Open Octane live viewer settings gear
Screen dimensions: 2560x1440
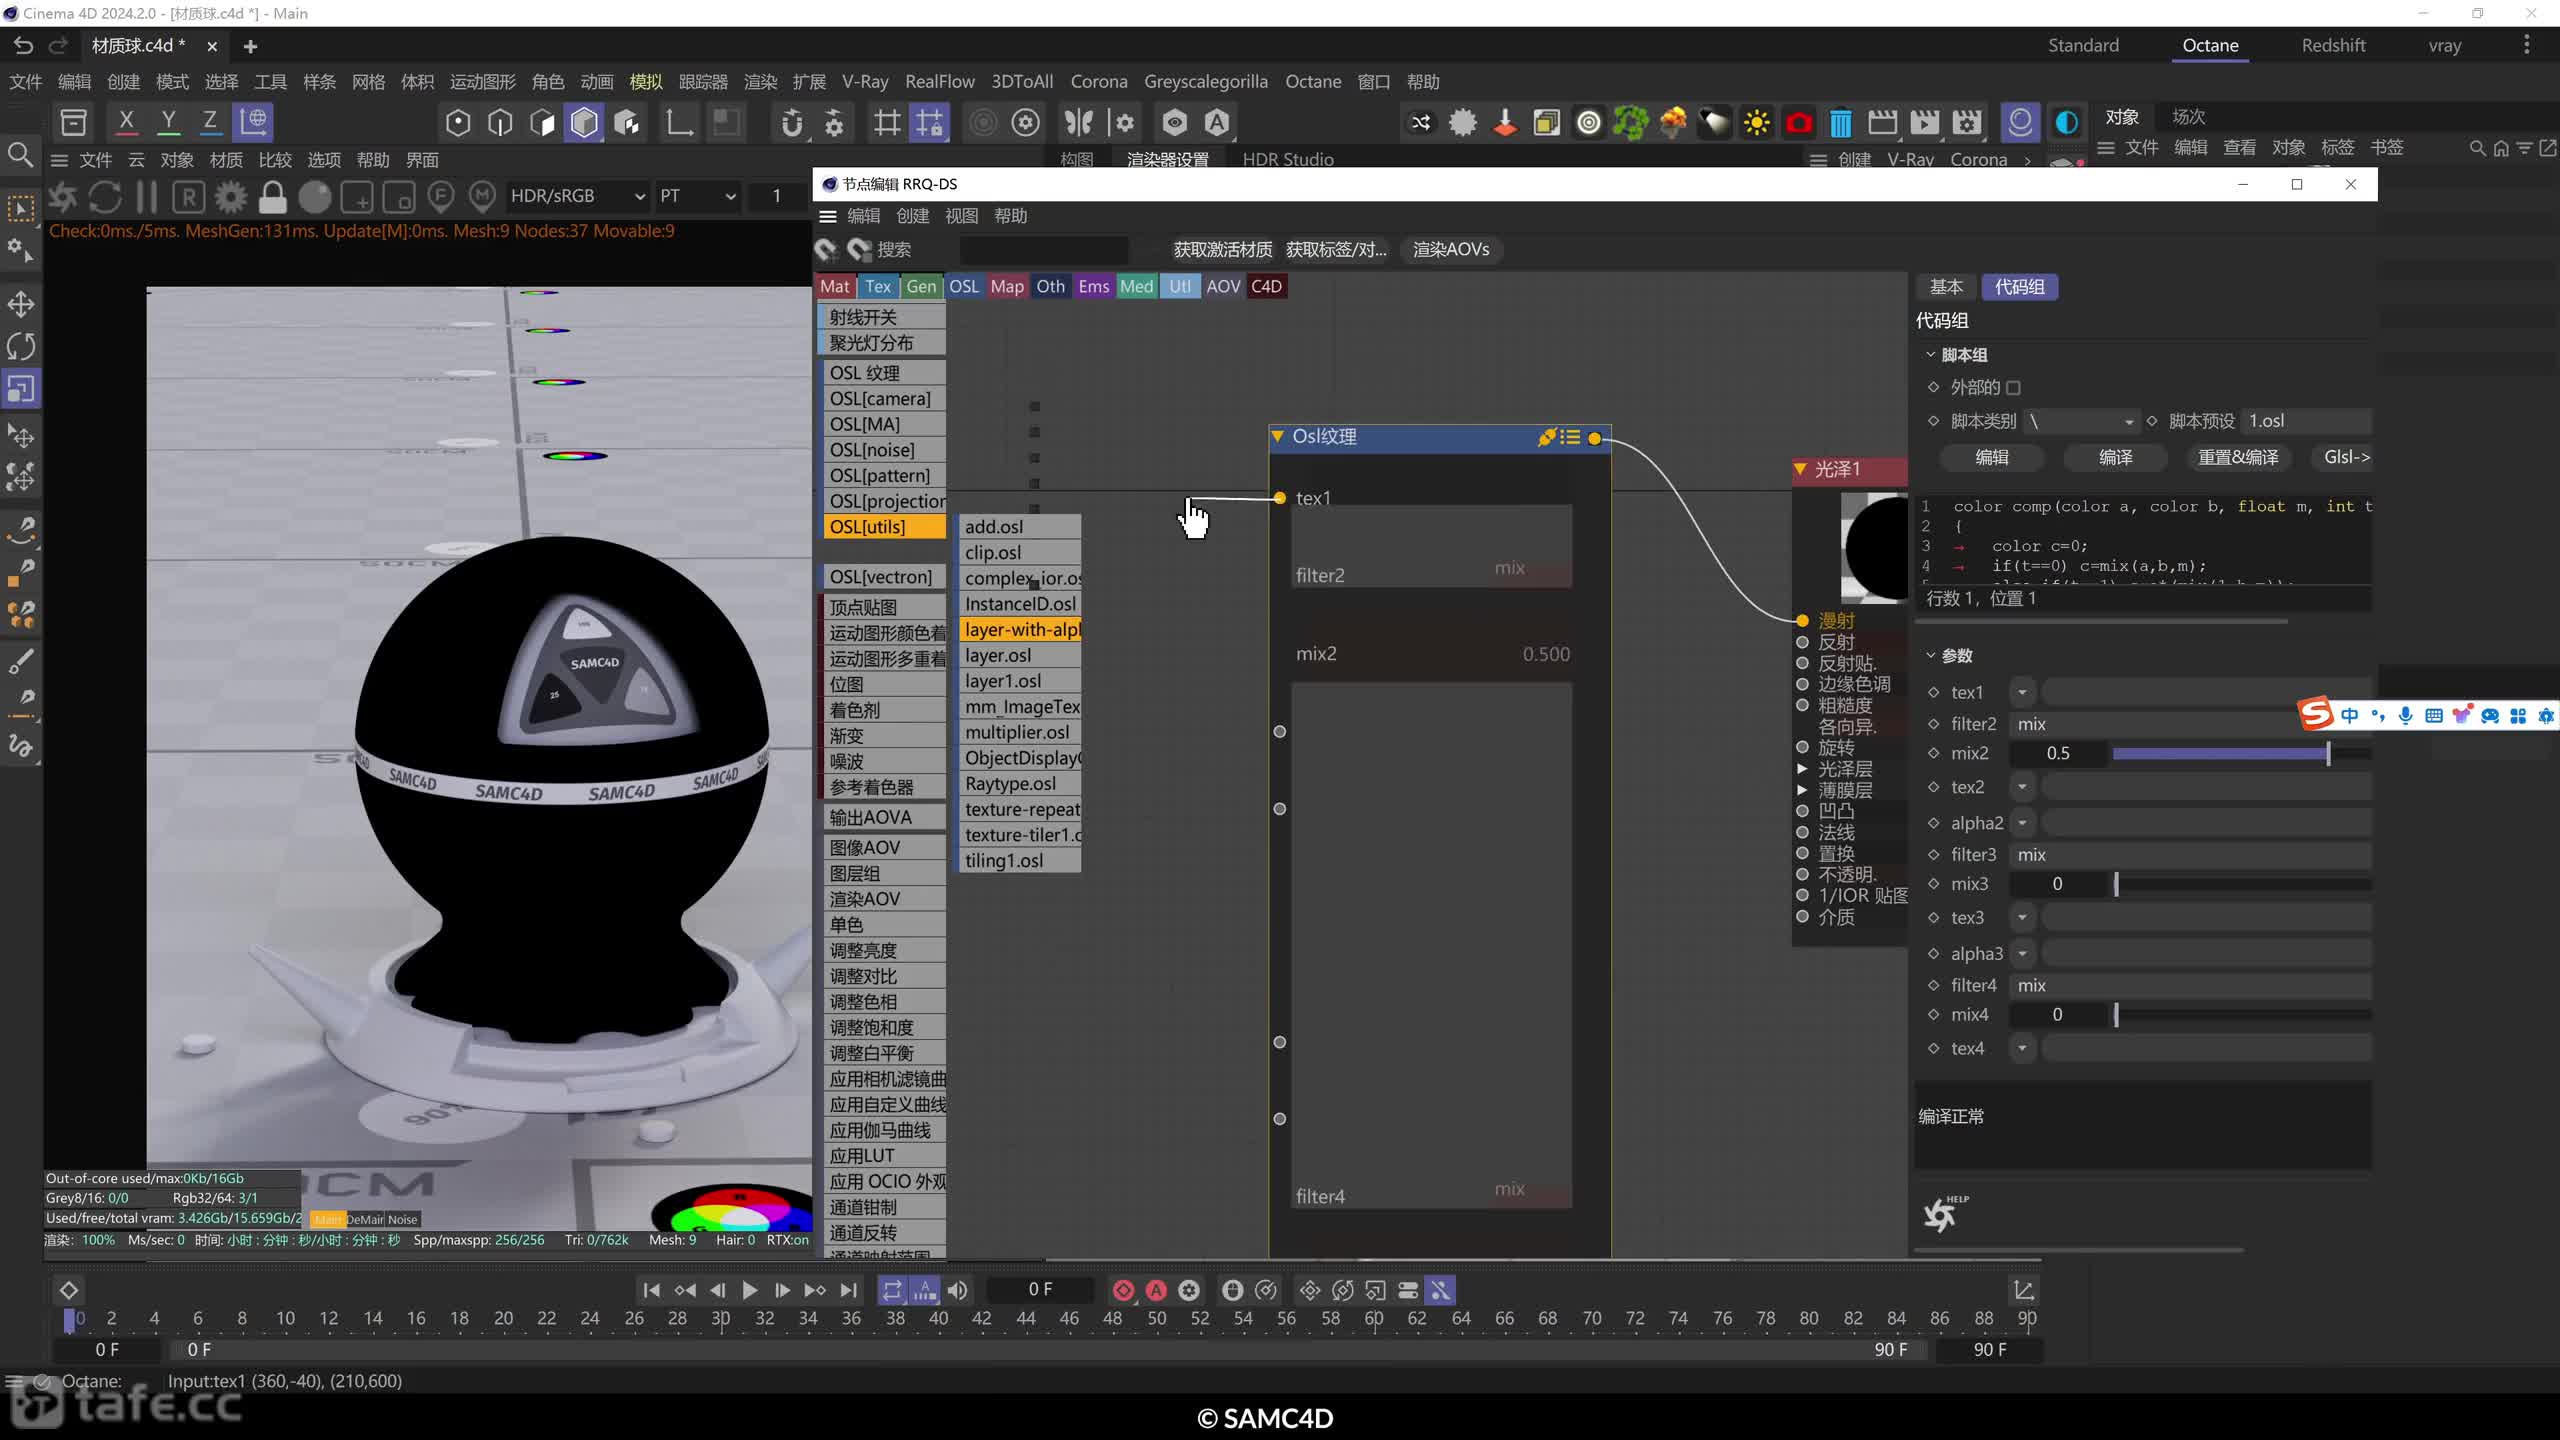click(231, 197)
